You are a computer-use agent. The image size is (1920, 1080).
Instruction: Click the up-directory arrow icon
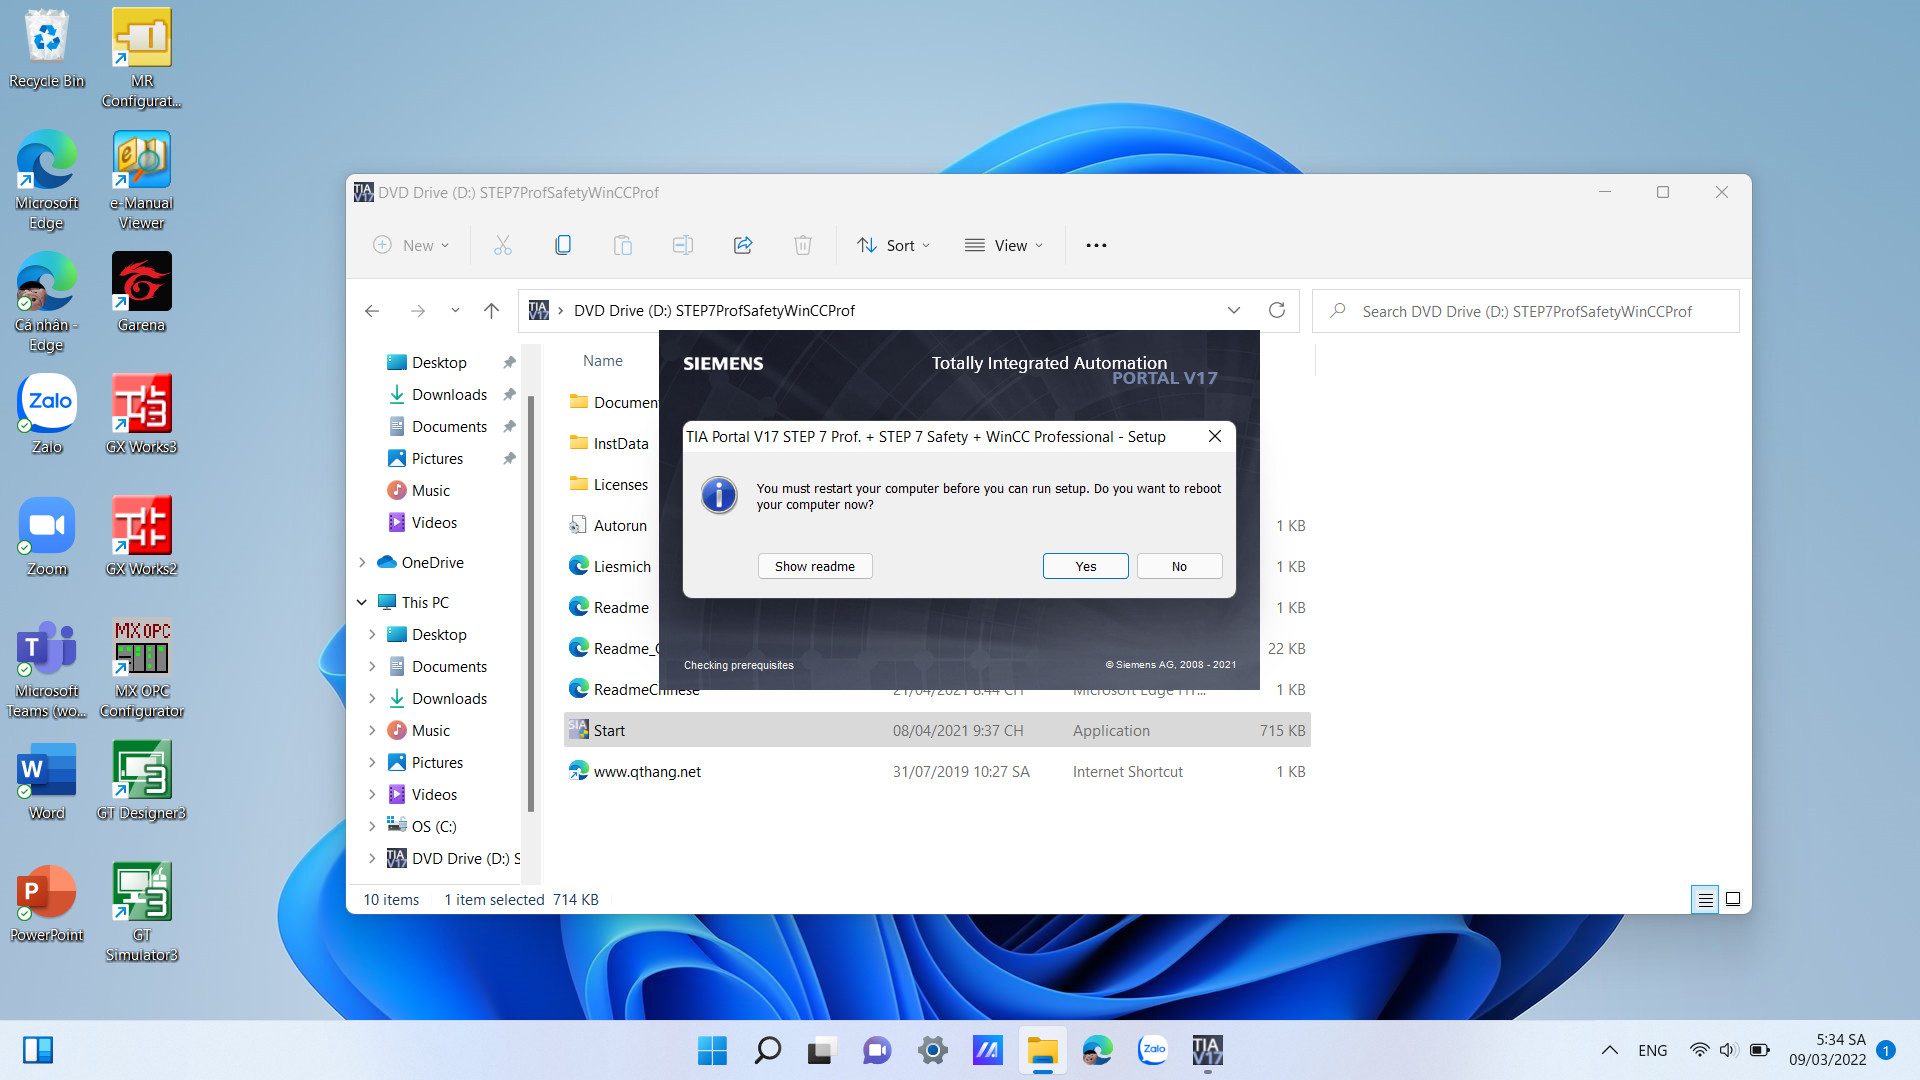(491, 311)
